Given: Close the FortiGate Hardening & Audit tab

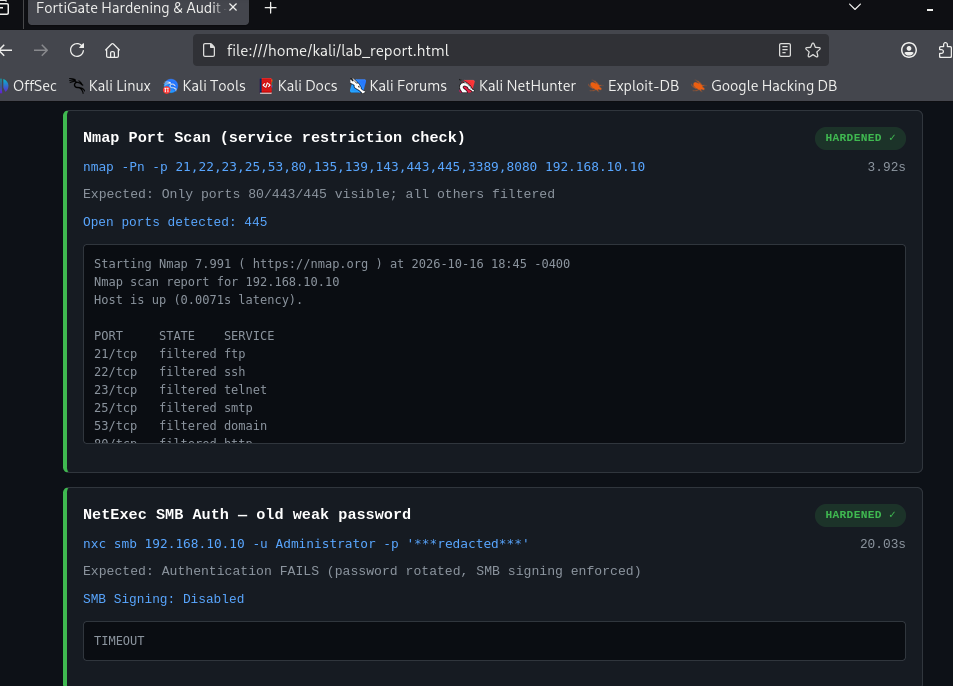Looking at the screenshot, I should click(233, 8).
